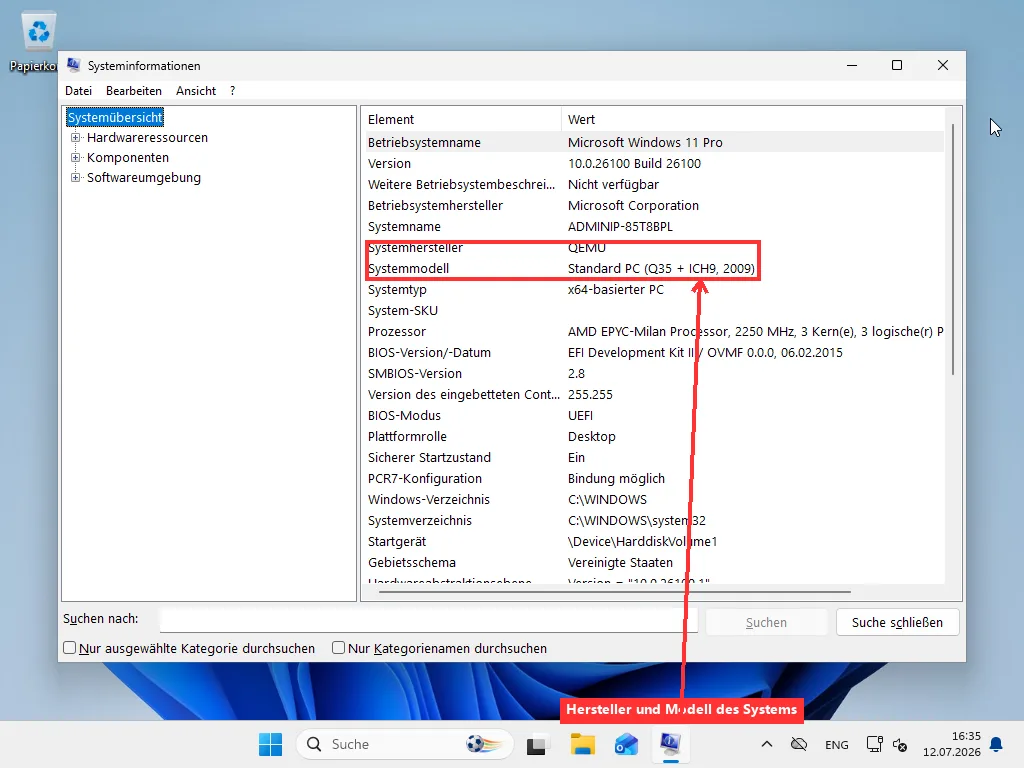Open Task View on the taskbar

(x=536, y=744)
